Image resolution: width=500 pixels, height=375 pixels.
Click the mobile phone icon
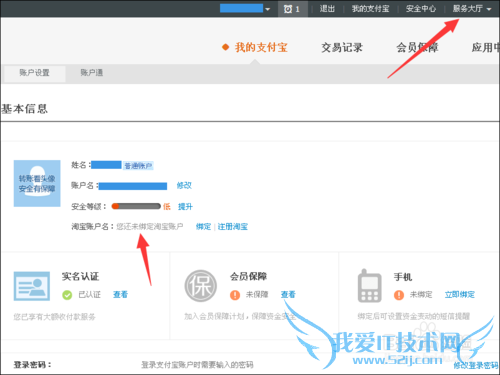coord(369,286)
